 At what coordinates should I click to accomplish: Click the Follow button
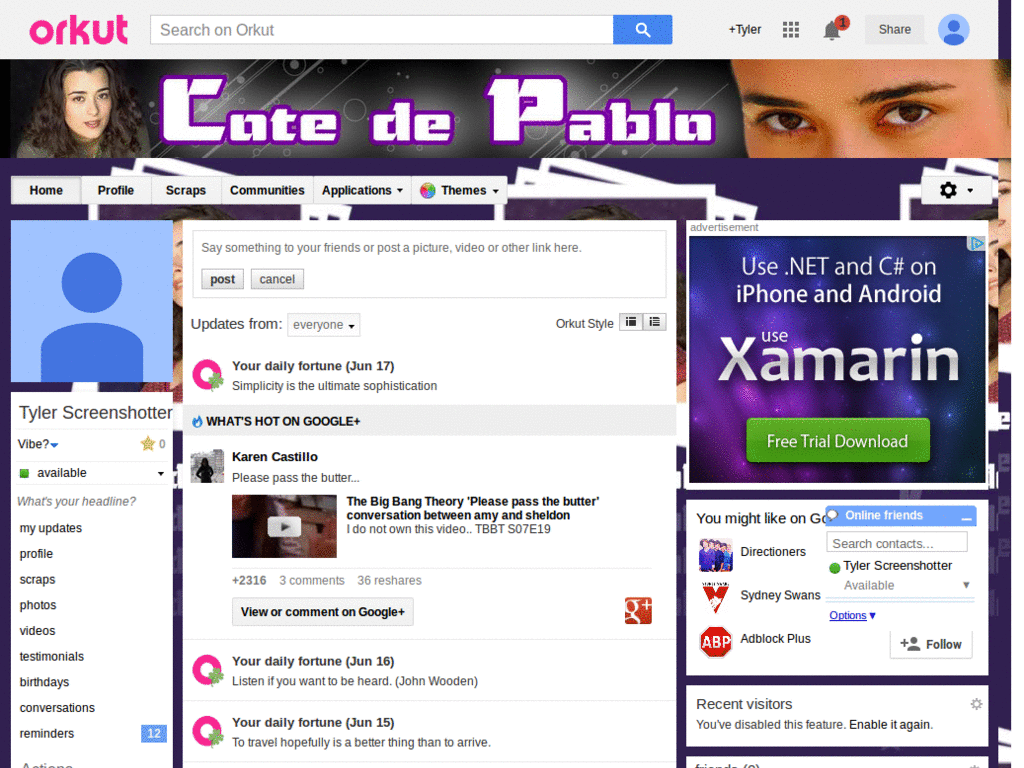[931, 645]
